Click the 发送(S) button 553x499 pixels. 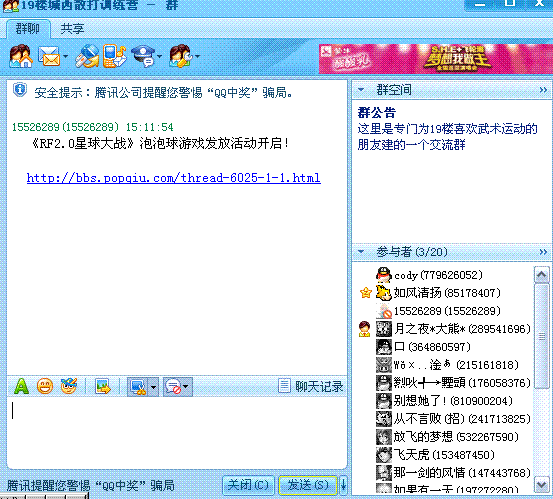click(308, 485)
